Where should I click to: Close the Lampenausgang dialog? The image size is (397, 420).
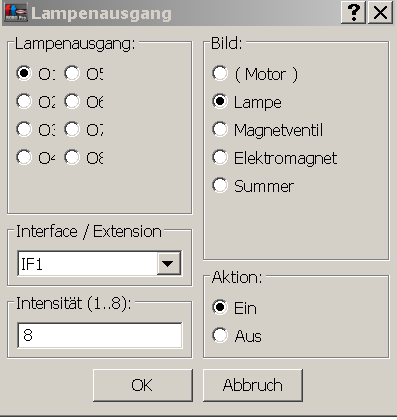[380, 13]
